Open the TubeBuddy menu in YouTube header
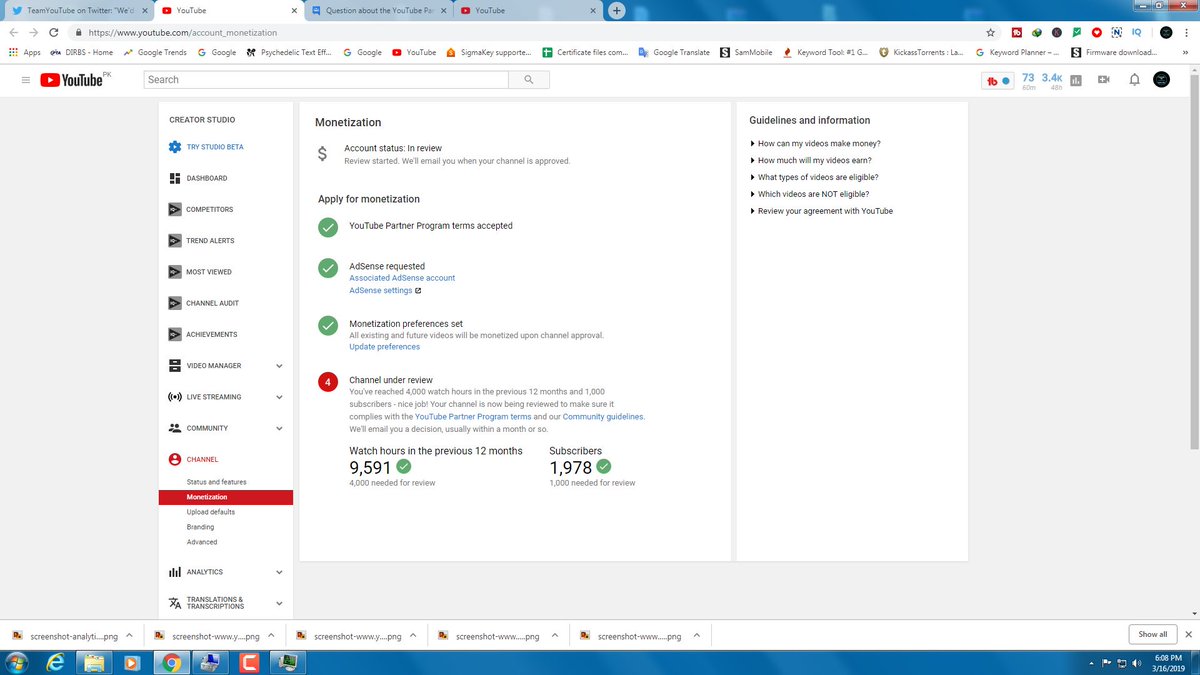The width and height of the screenshot is (1200, 675). [998, 80]
